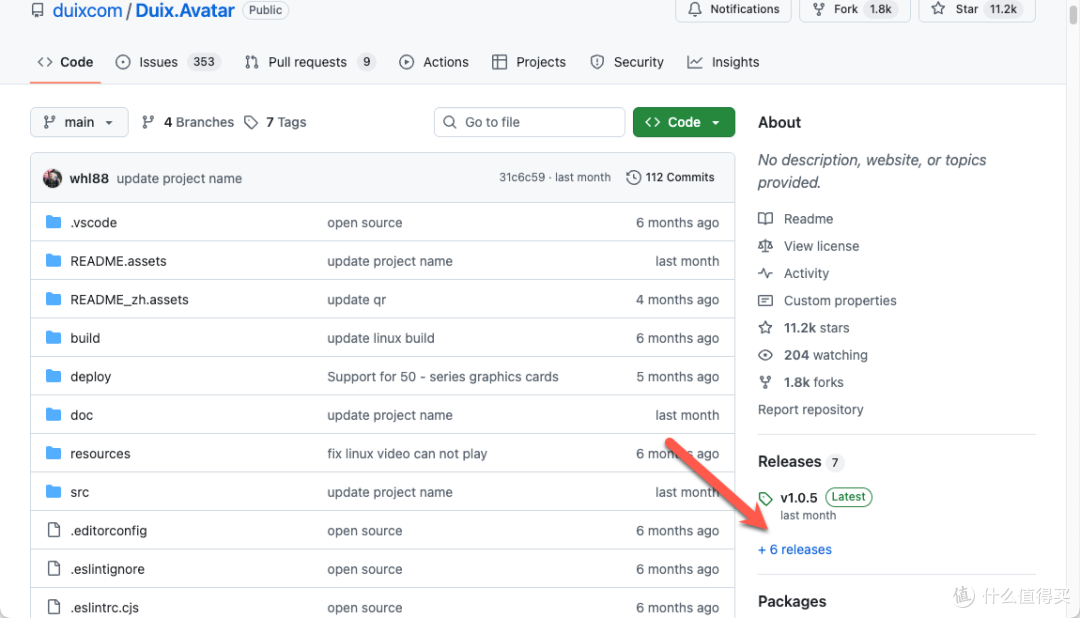1080x618 pixels.
Task: Click the scale icon beside View license
Action: pyautogui.click(x=765, y=246)
